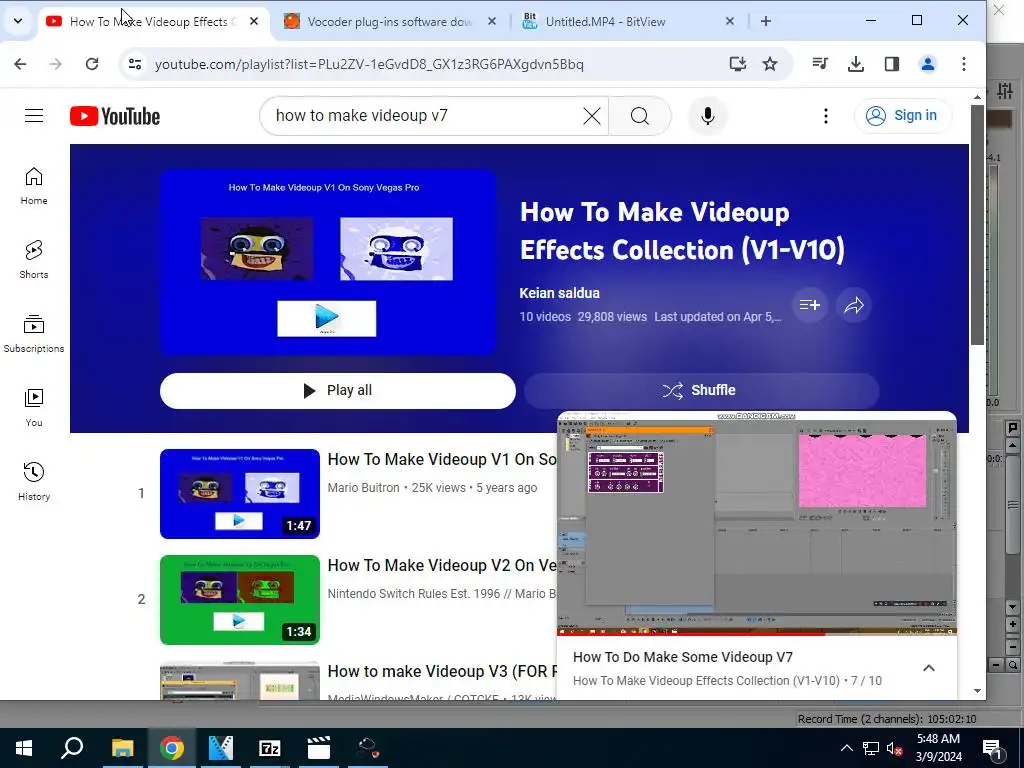Image resolution: width=1024 pixels, height=768 pixels.
Task: Share the playlist
Action: 854,305
